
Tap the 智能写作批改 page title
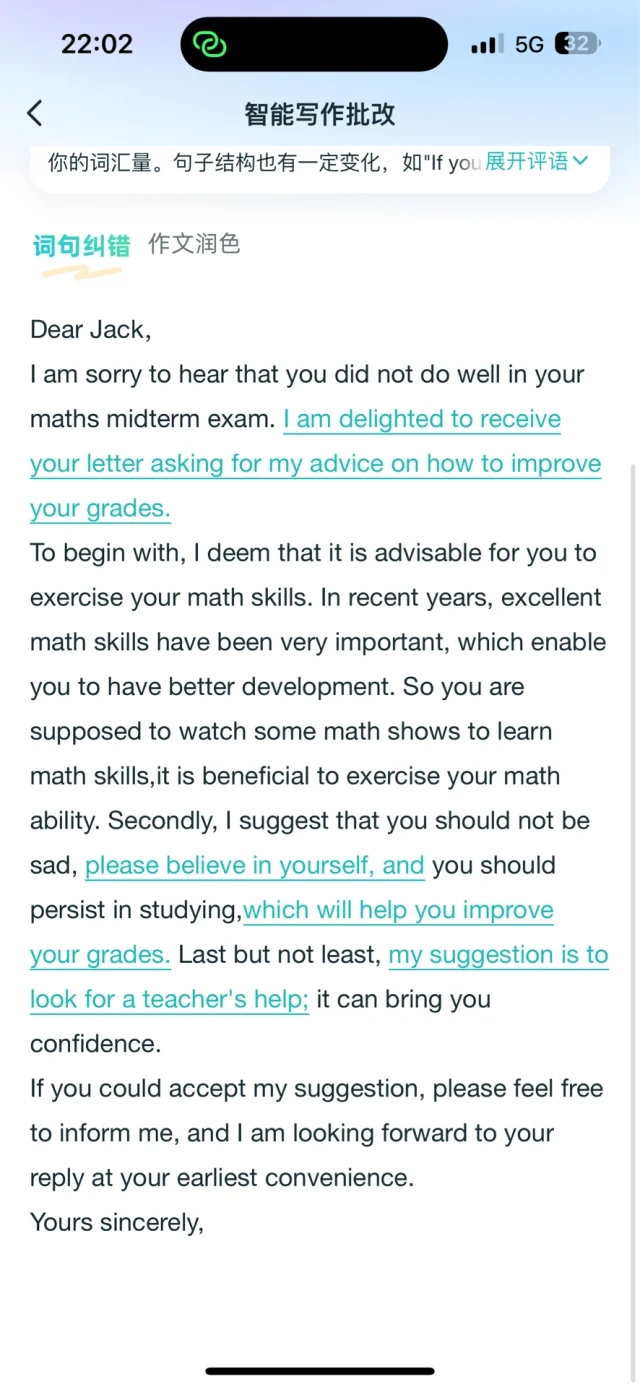pos(320,114)
